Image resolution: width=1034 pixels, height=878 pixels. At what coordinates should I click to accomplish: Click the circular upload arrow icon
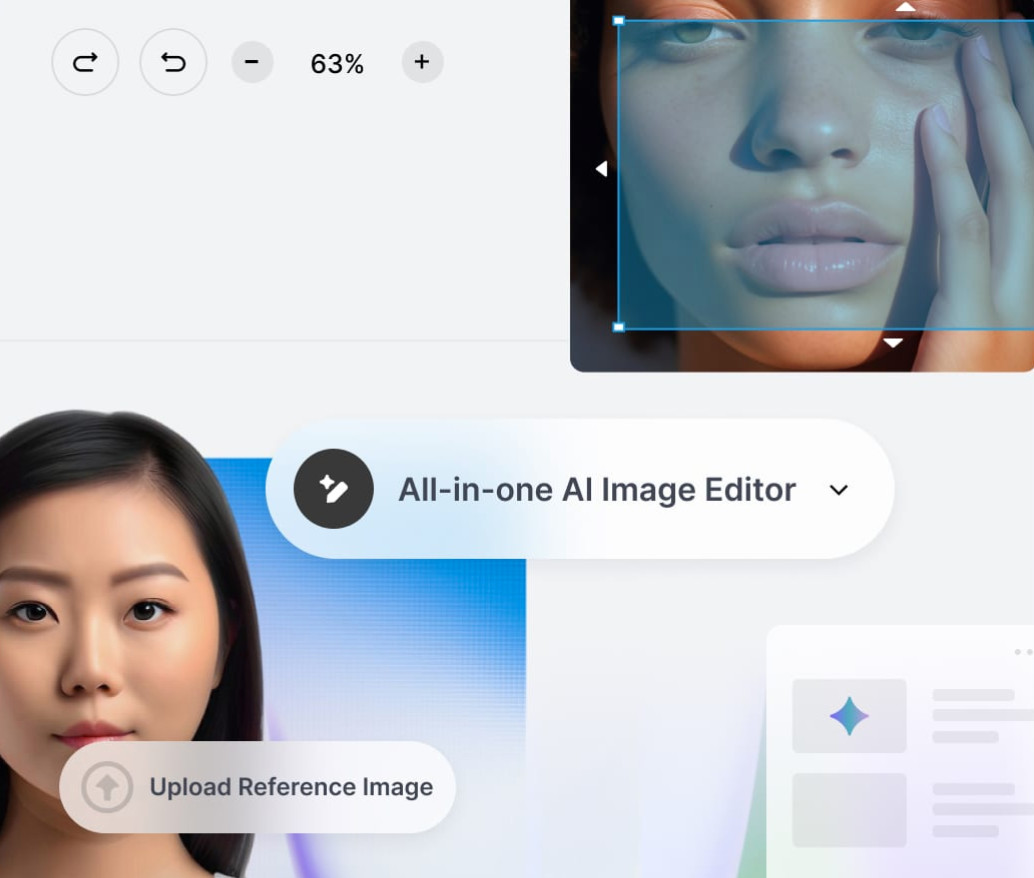click(x=106, y=787)
